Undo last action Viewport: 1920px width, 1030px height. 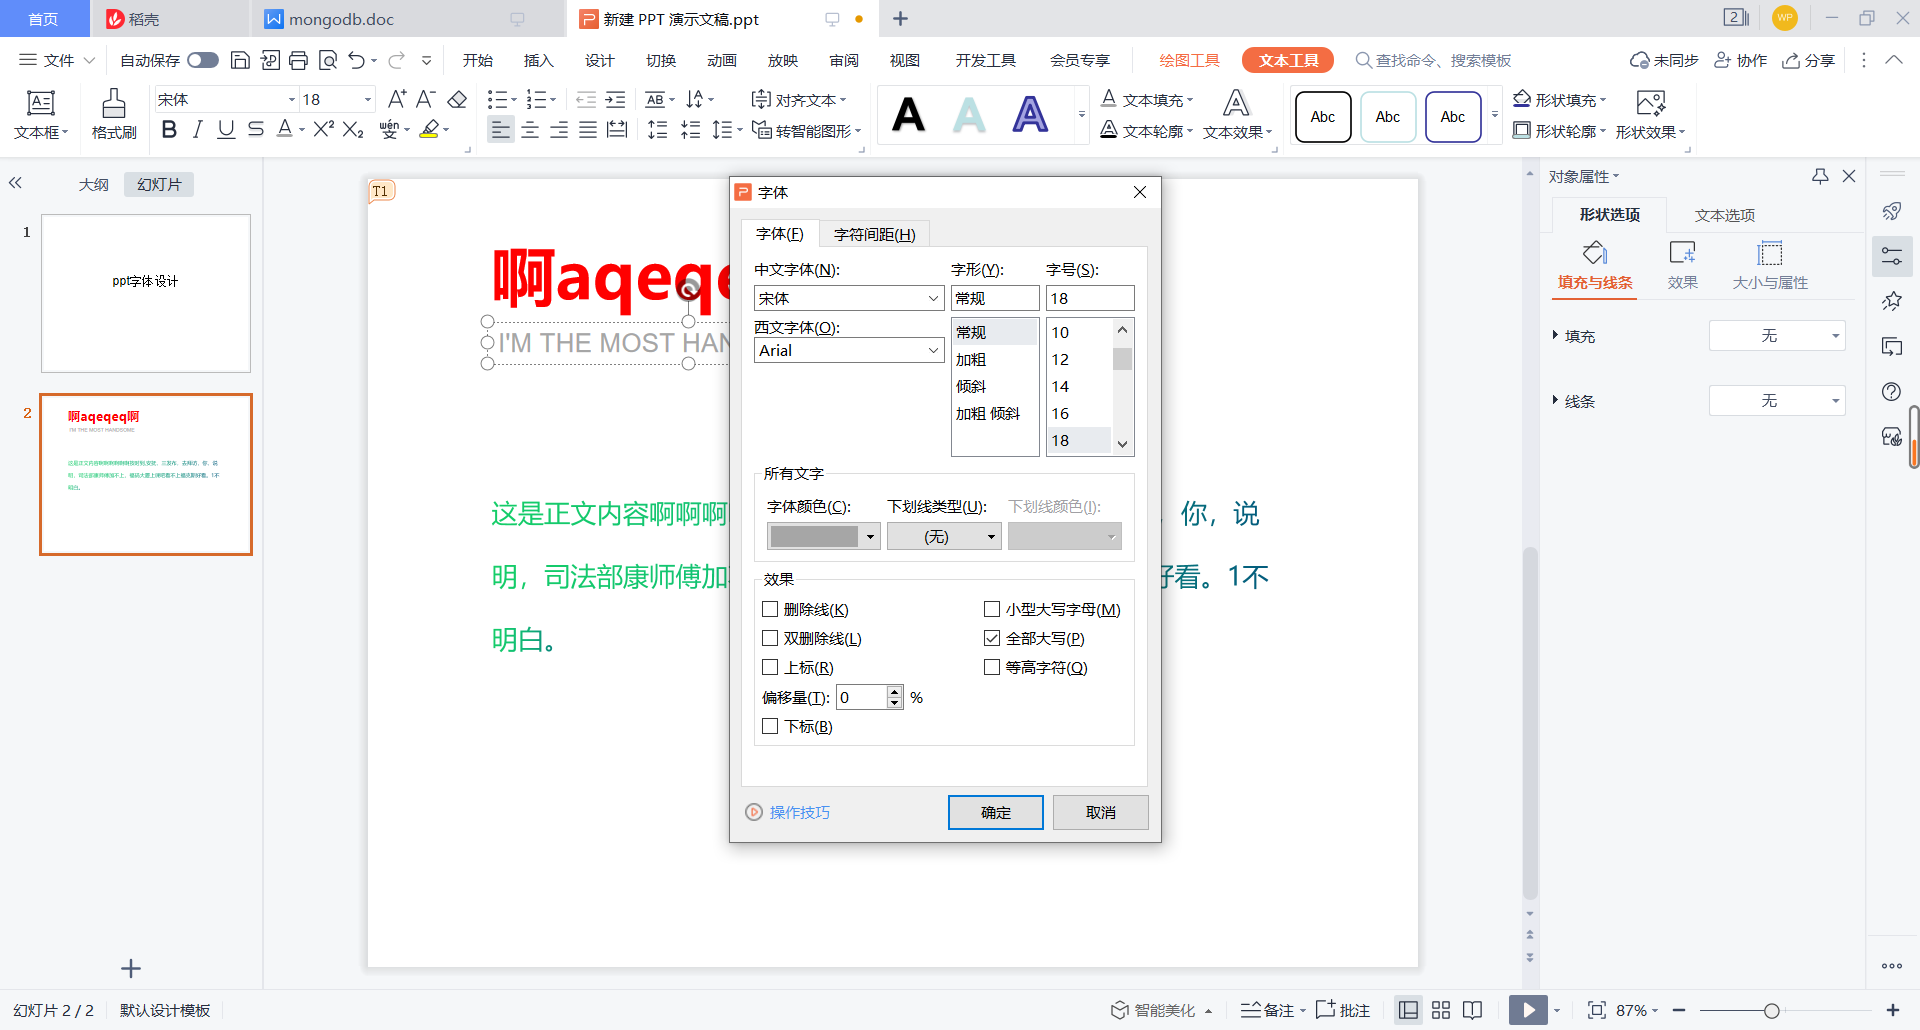[x=357, y=60]
